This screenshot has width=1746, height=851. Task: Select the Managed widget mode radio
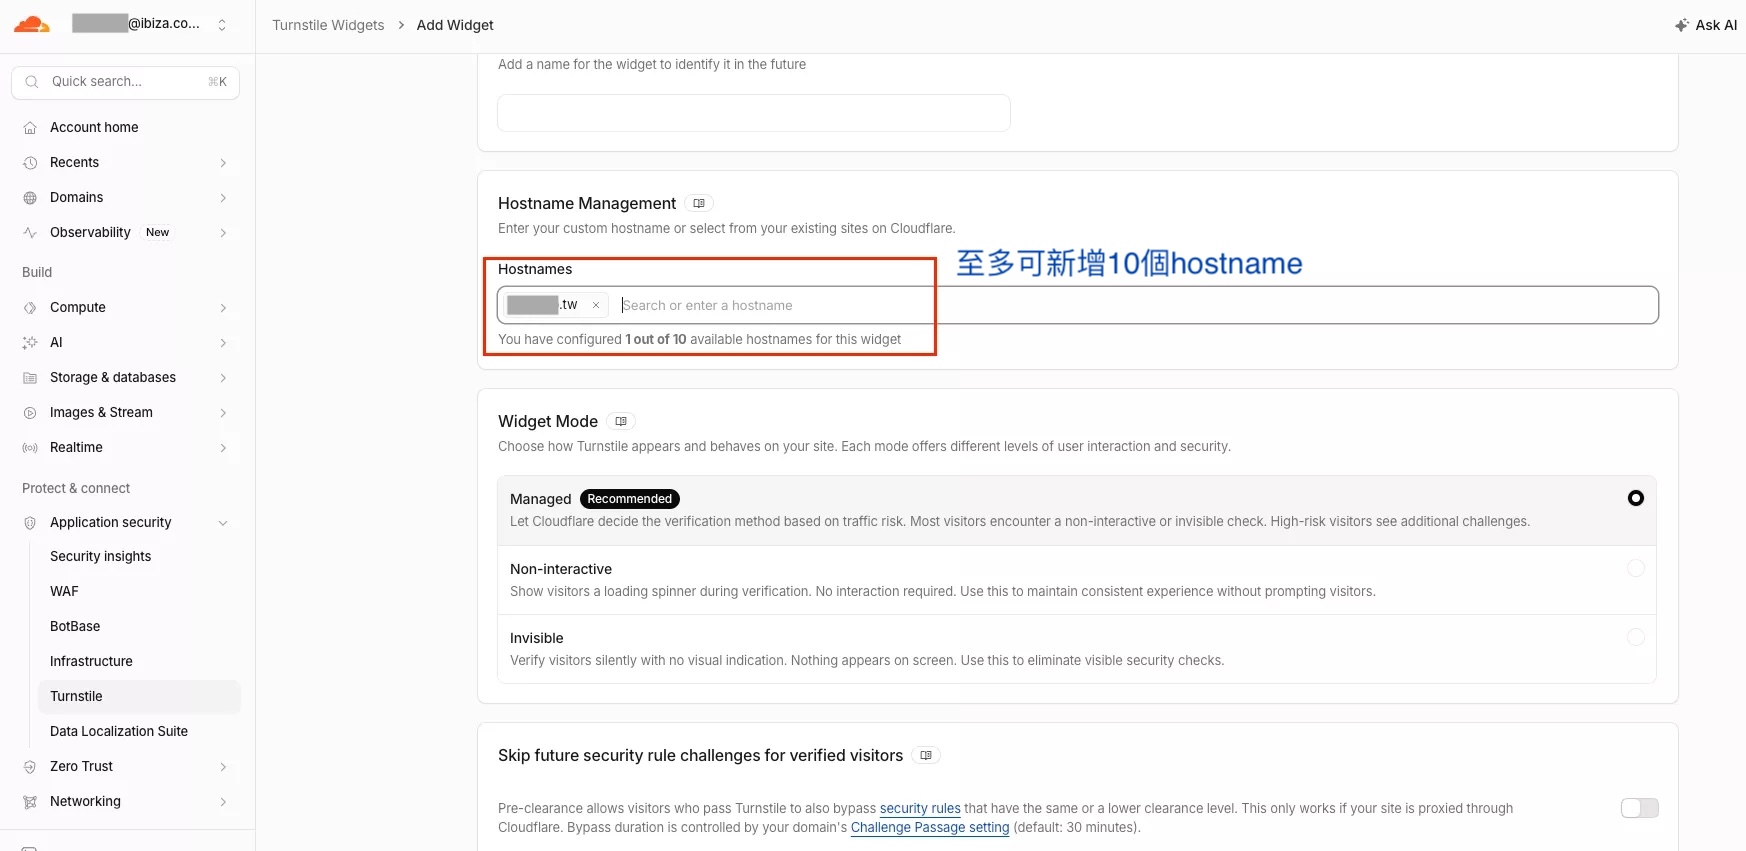pos(1636,498)
